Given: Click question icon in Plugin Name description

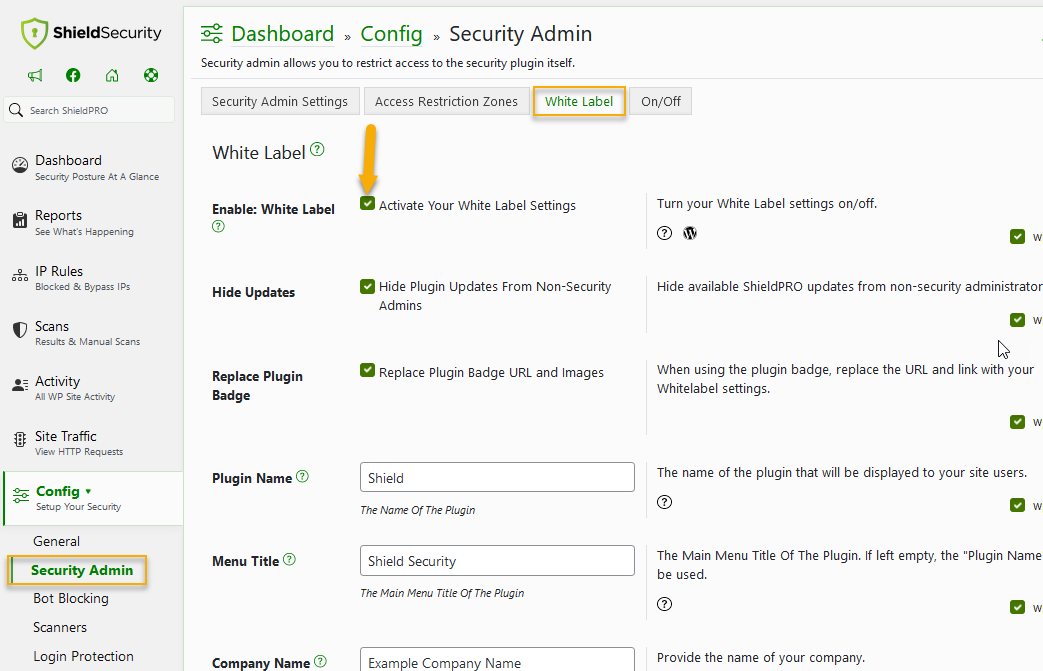Looking at the screenshot, I should (x=665, y=502).
